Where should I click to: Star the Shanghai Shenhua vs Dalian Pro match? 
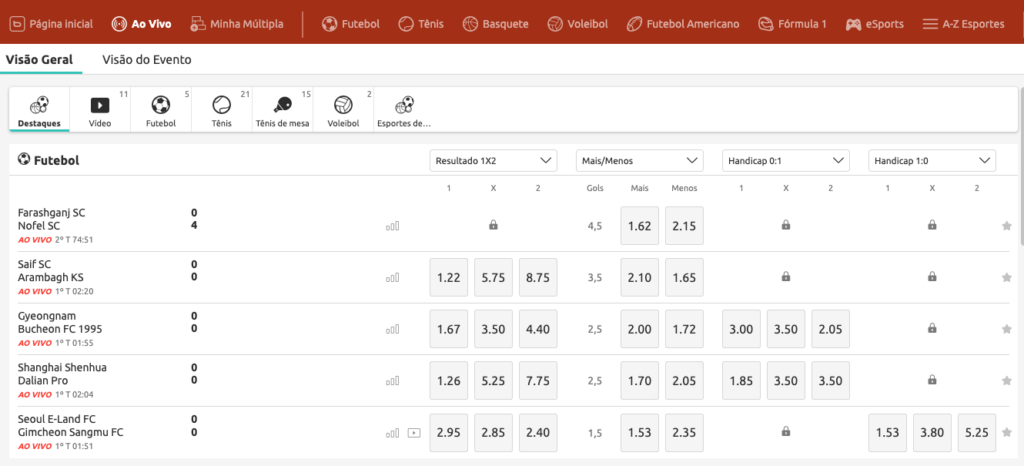[1007, 381]
